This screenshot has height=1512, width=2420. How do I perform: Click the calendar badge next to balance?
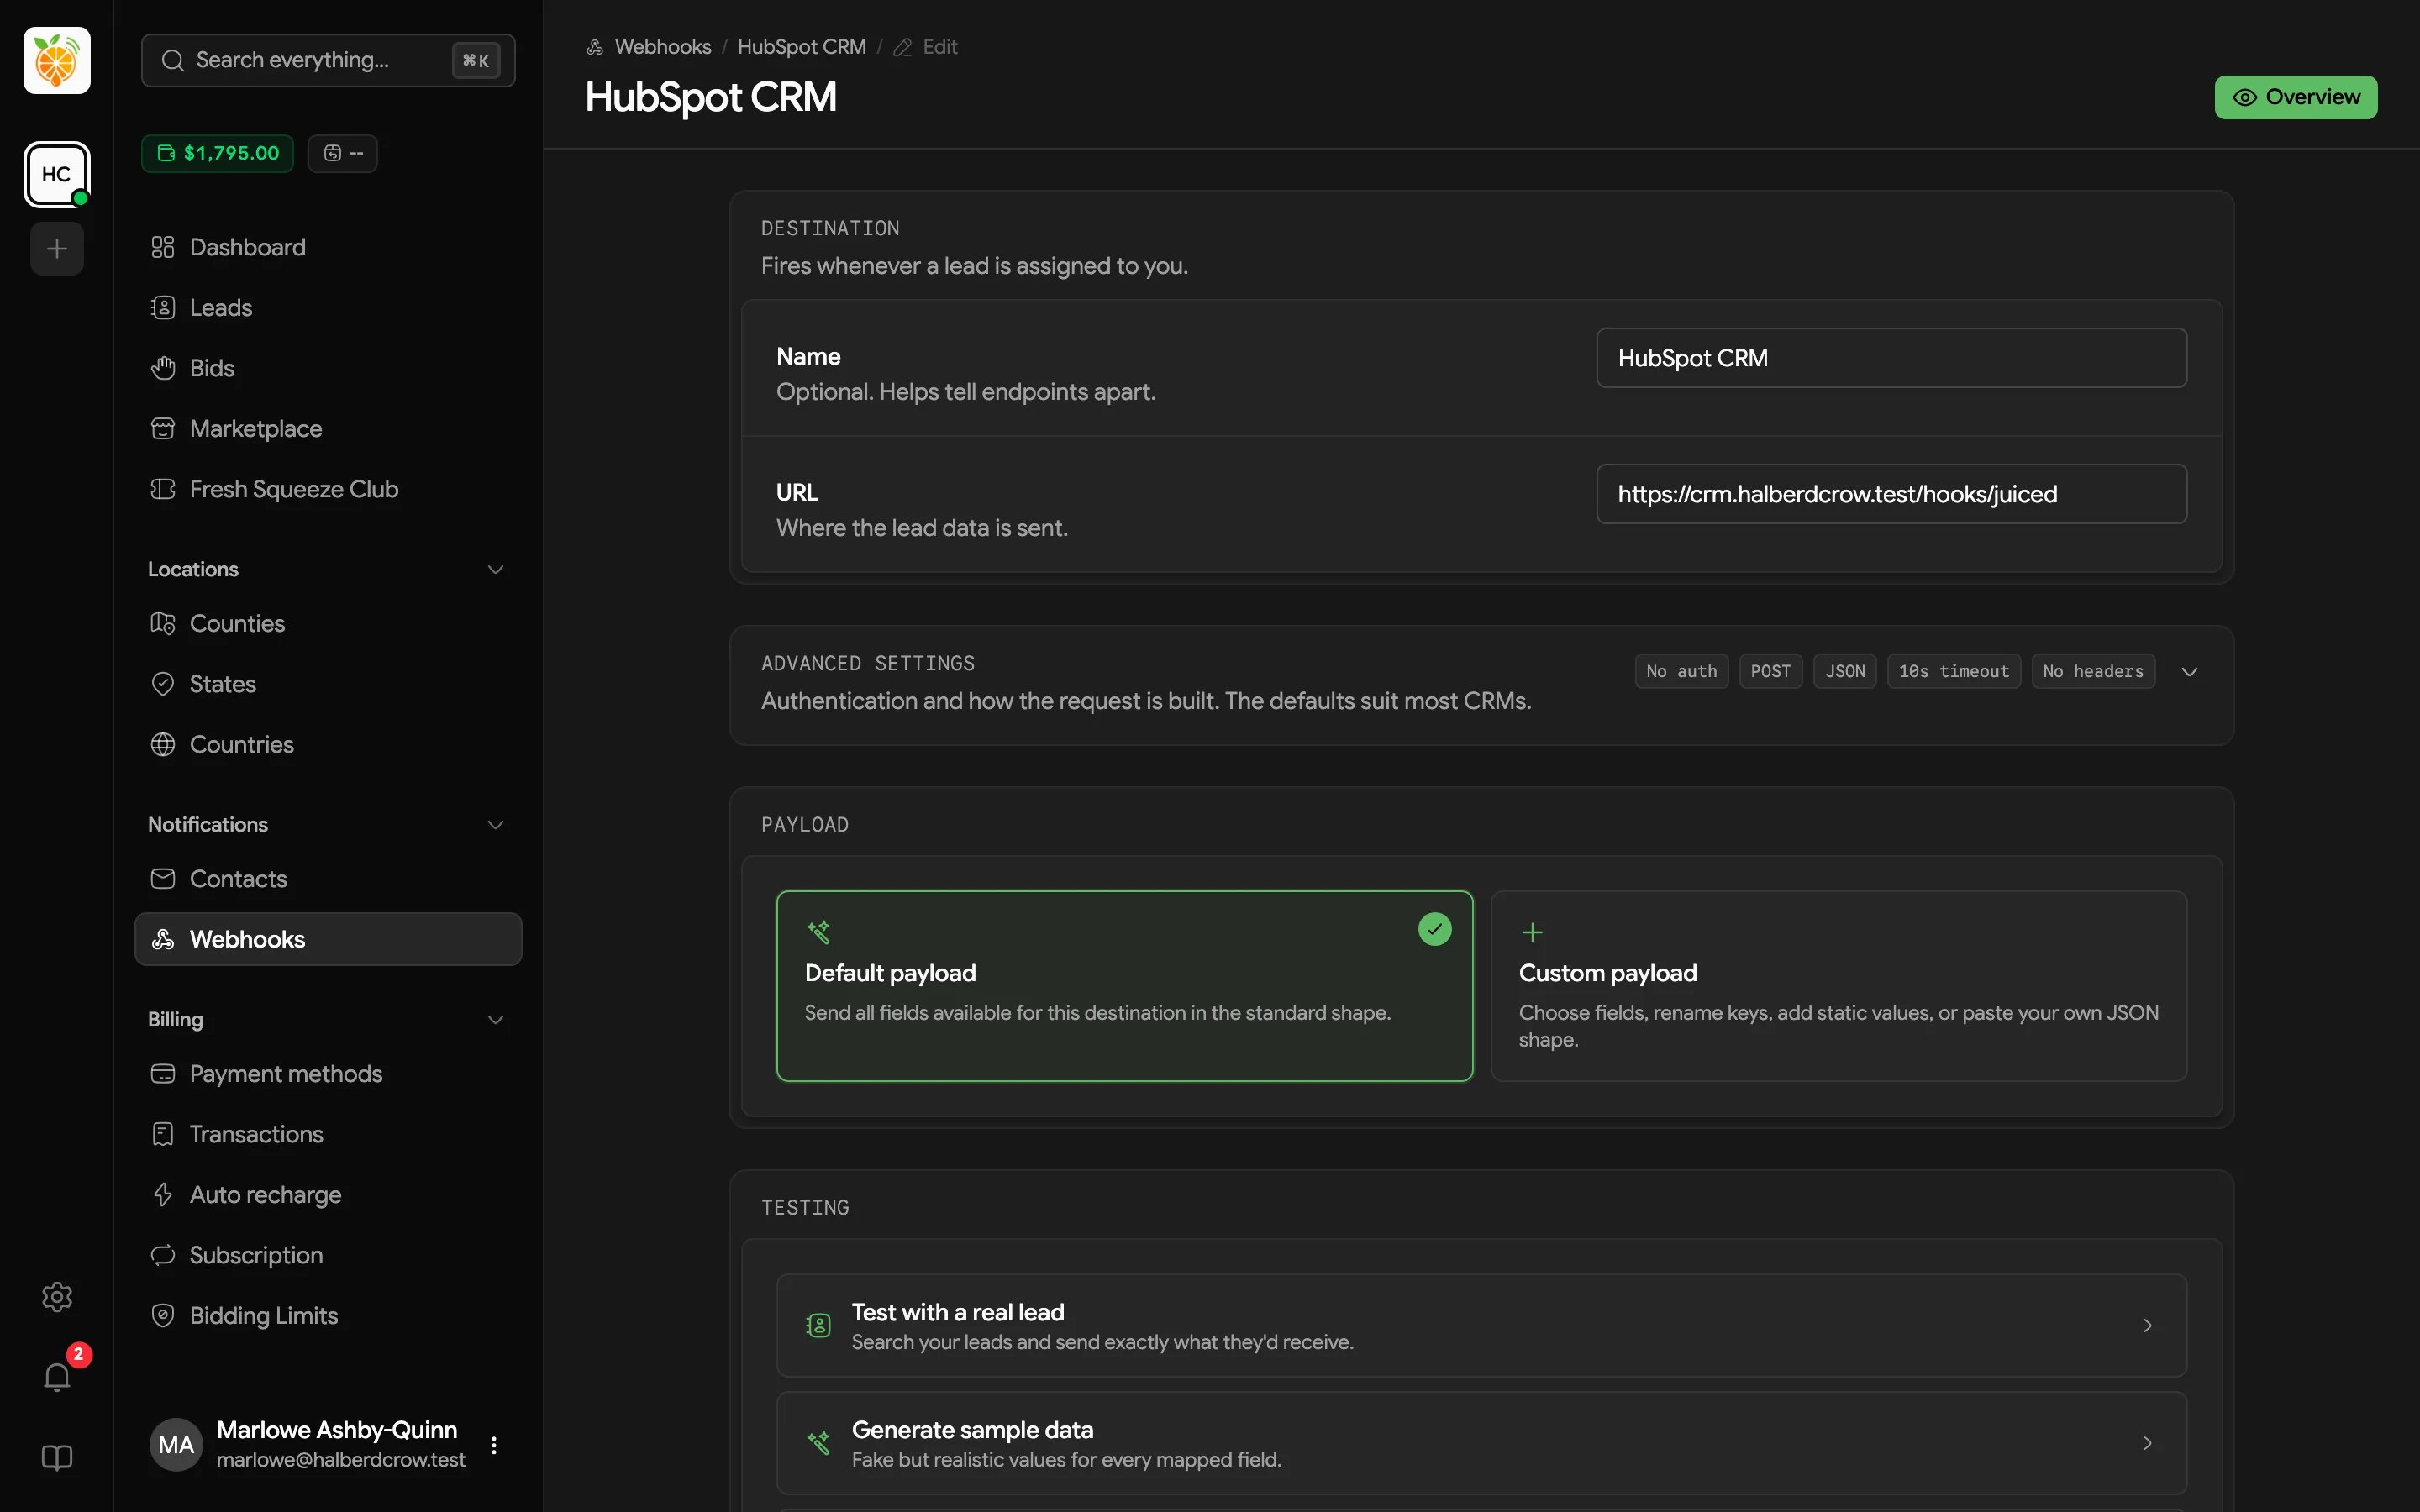click(342, 153)
